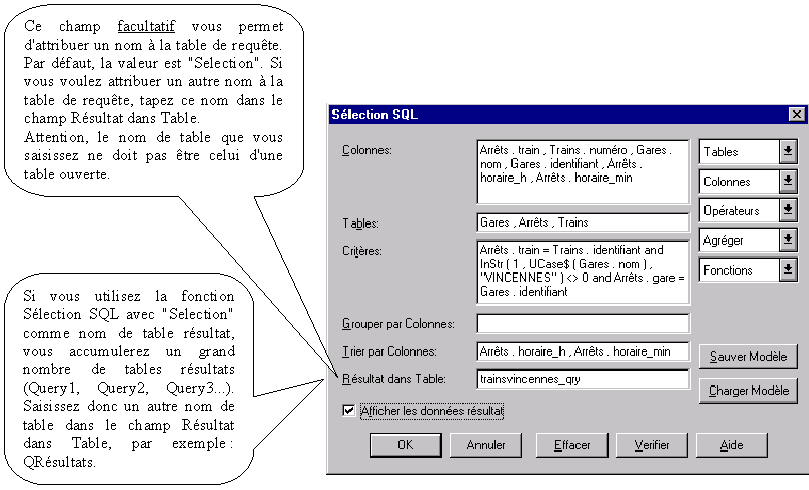
Task: Click in the Critères text box
Action: pyautogui.click(x=583, y=271)
